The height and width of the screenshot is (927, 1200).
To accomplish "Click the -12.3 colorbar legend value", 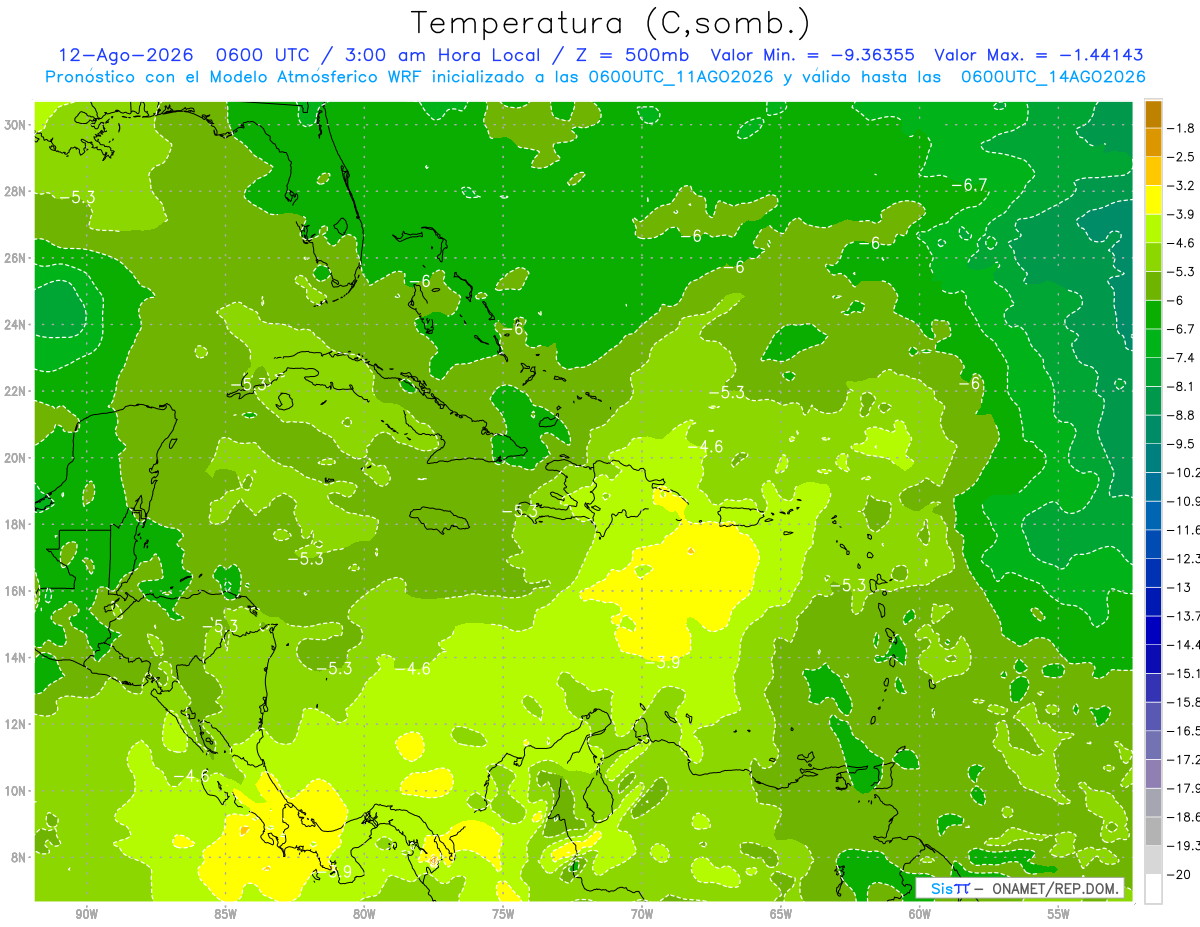I will (x=1185, y=558).
